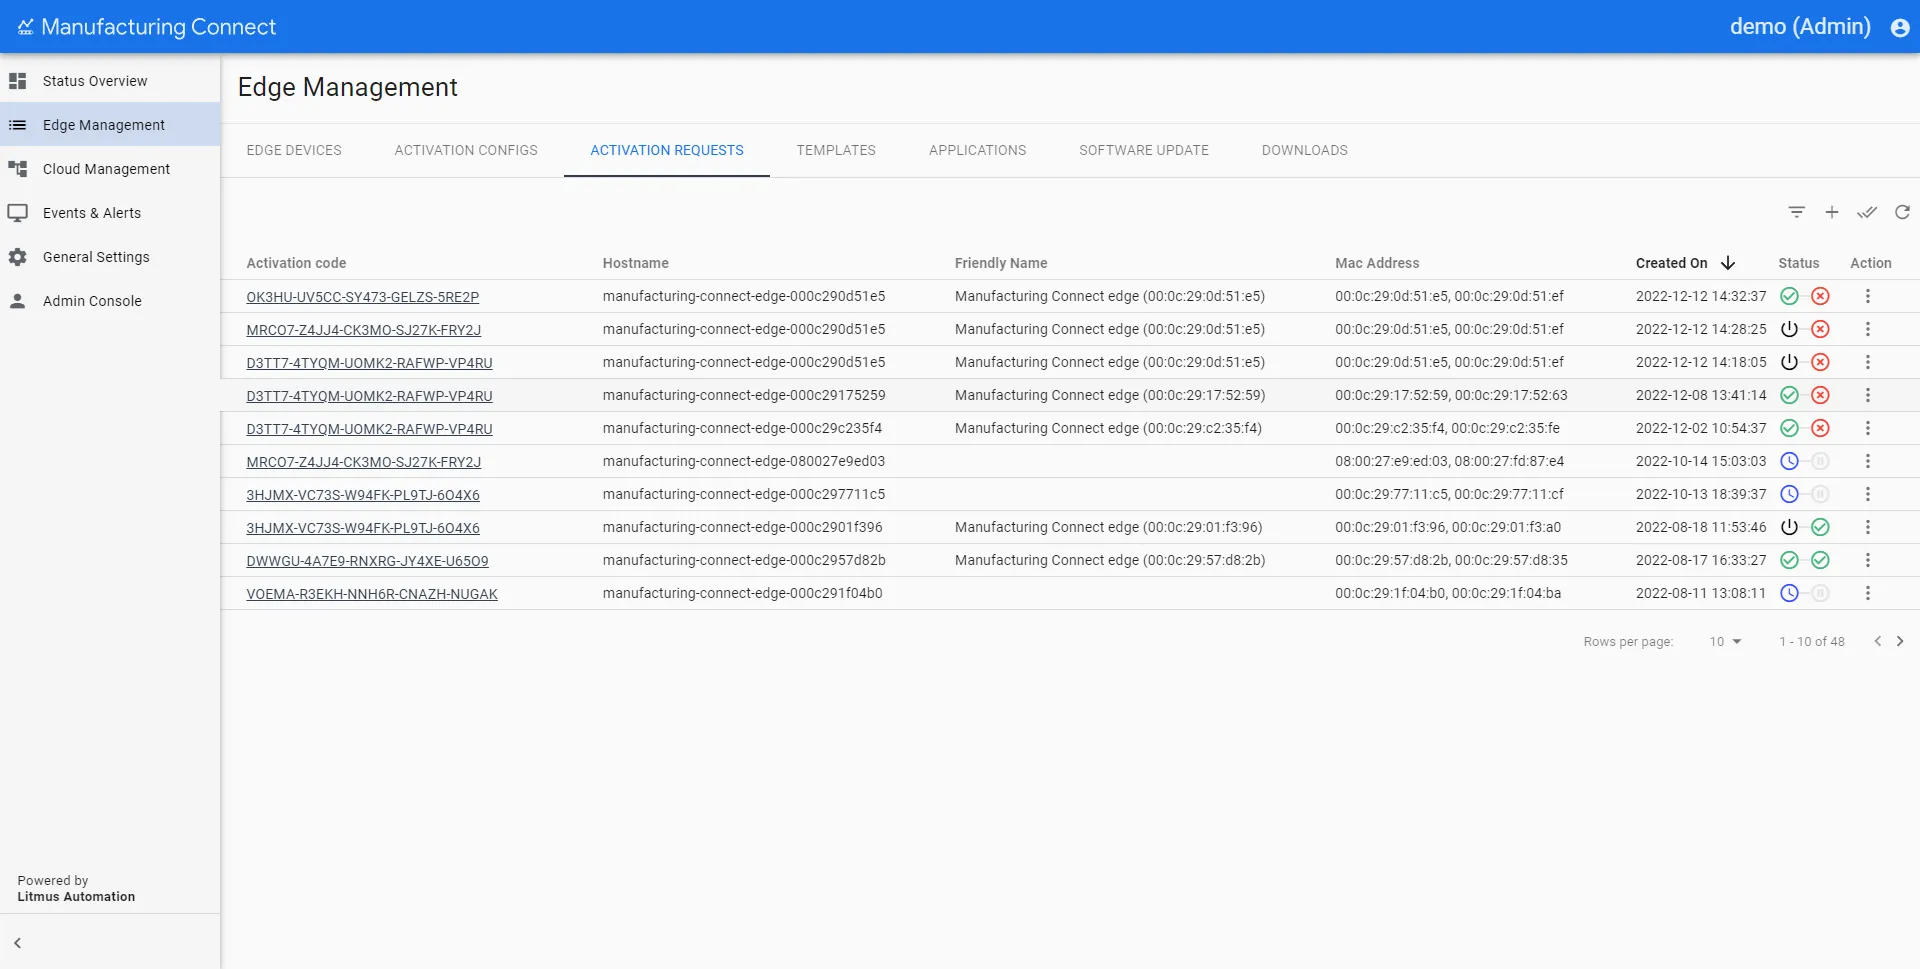Open the Templates tab

point(836,150)
